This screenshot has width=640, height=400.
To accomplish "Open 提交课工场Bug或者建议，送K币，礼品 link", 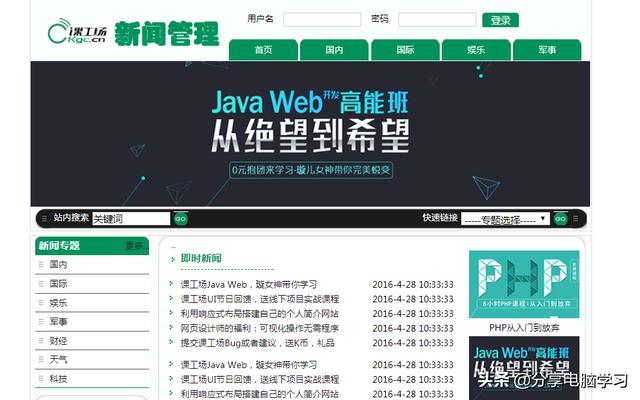I will click(258, 343).
